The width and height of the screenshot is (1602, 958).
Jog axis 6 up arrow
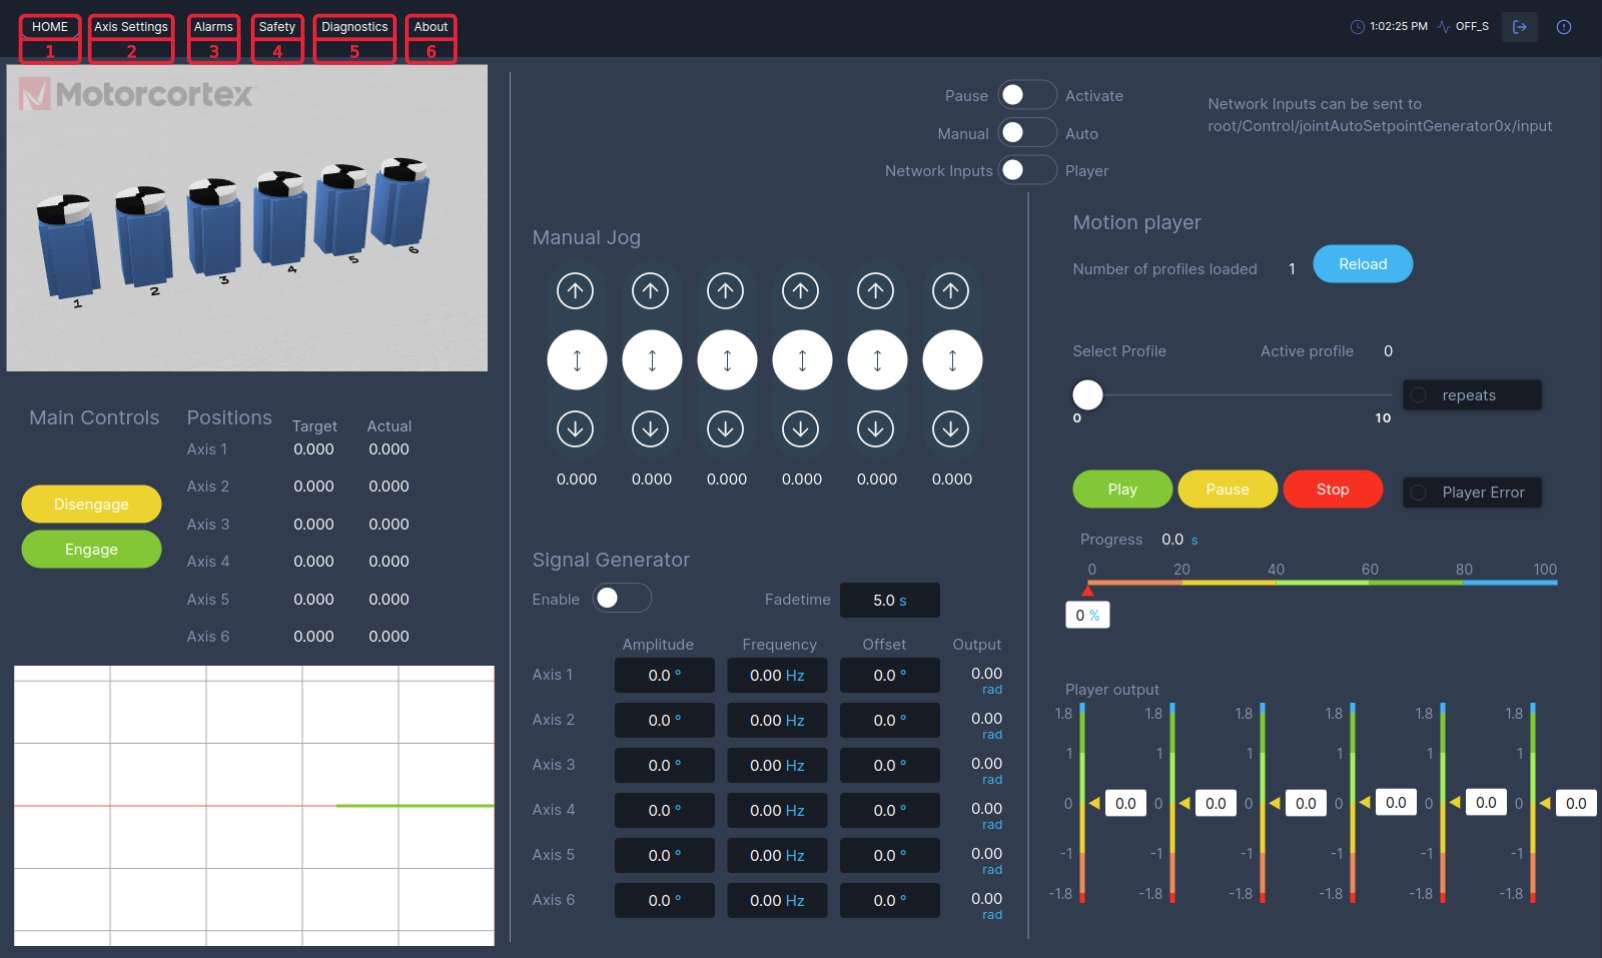(950, 291)
